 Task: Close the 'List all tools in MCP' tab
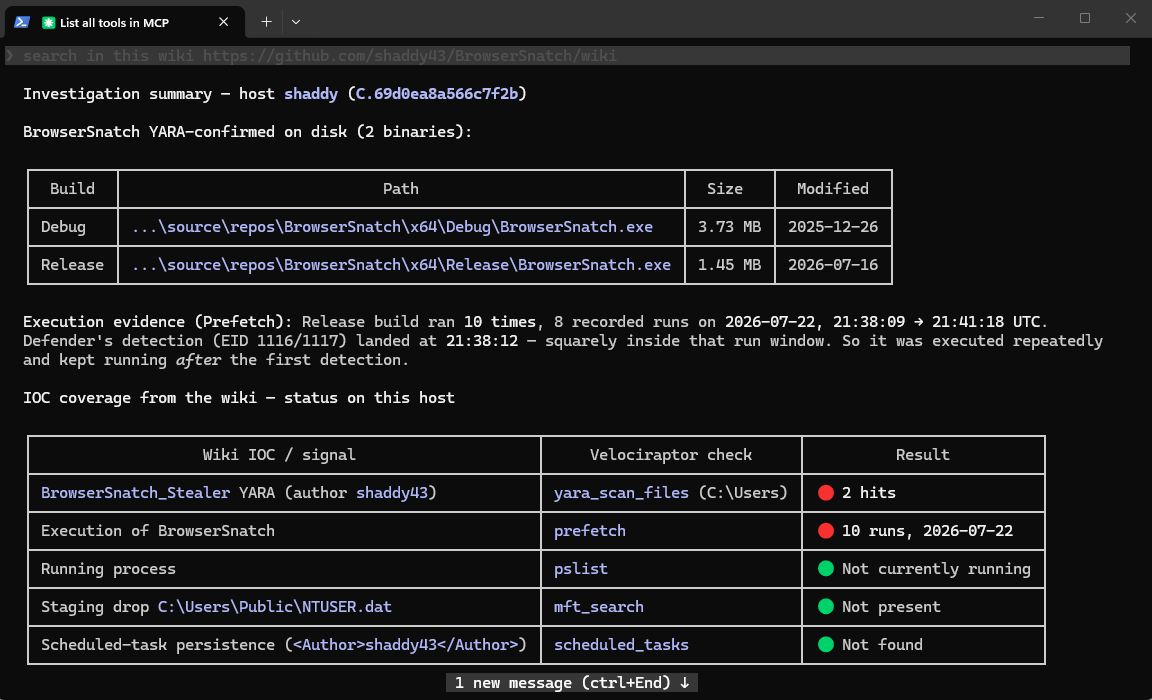(x=223, y=22)
